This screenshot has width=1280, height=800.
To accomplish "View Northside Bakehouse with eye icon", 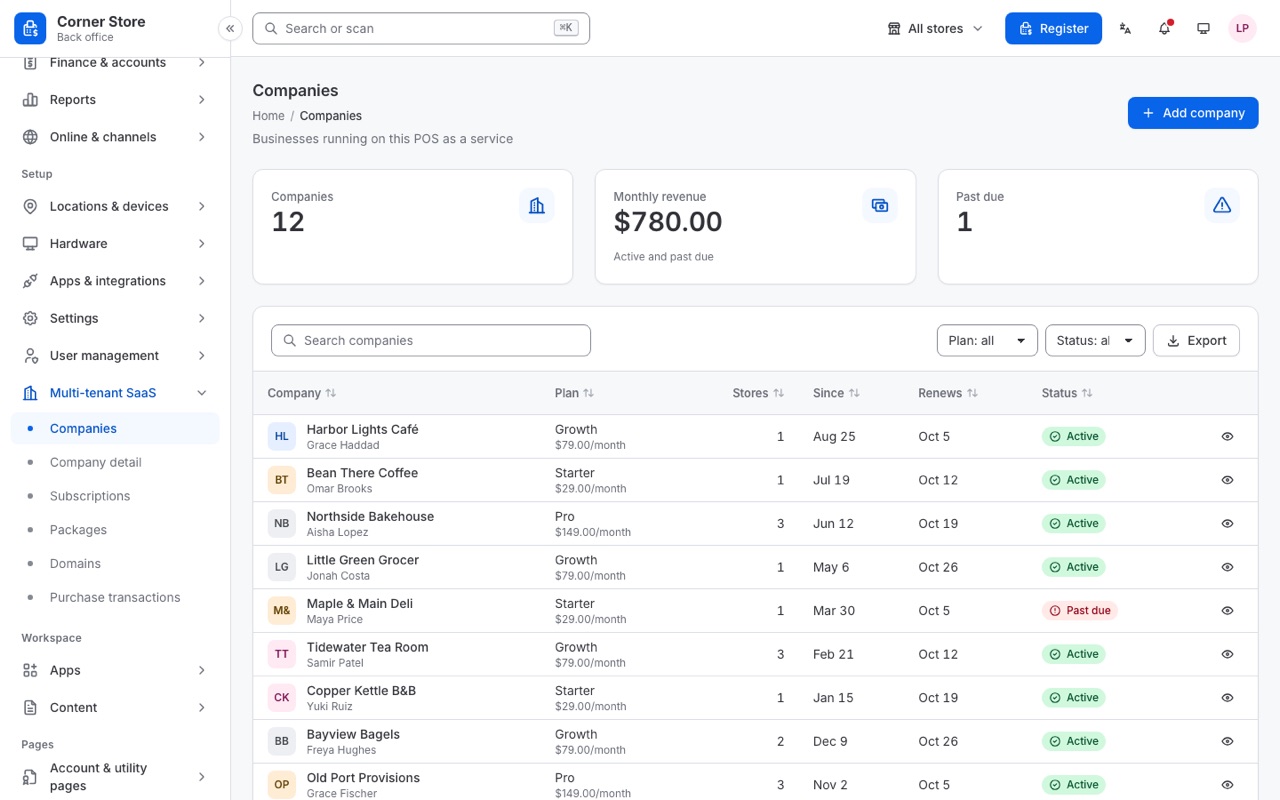I will 1227,523.
